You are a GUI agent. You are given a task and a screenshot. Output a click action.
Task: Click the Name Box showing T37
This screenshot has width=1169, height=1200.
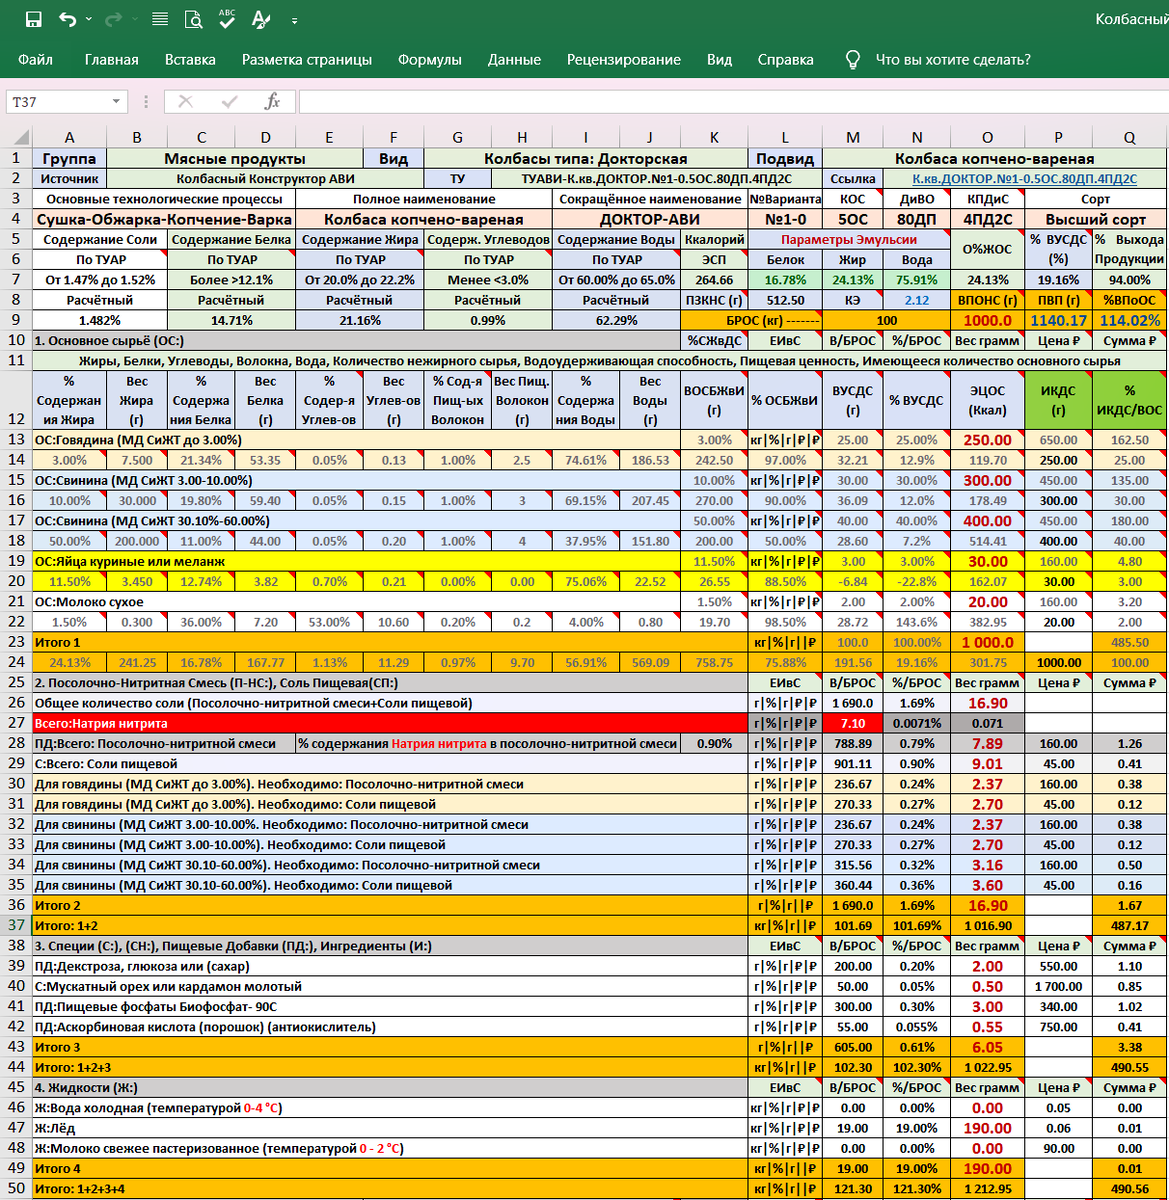click(x=58, y=102)
